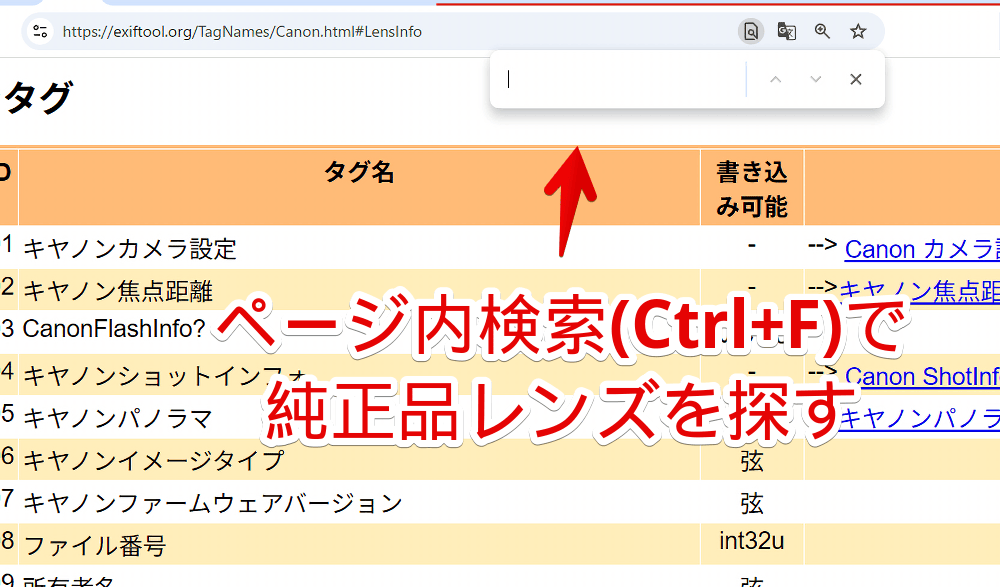
Task: Open site settings via tune icon before URL
Action: click(x=40, y=31)
